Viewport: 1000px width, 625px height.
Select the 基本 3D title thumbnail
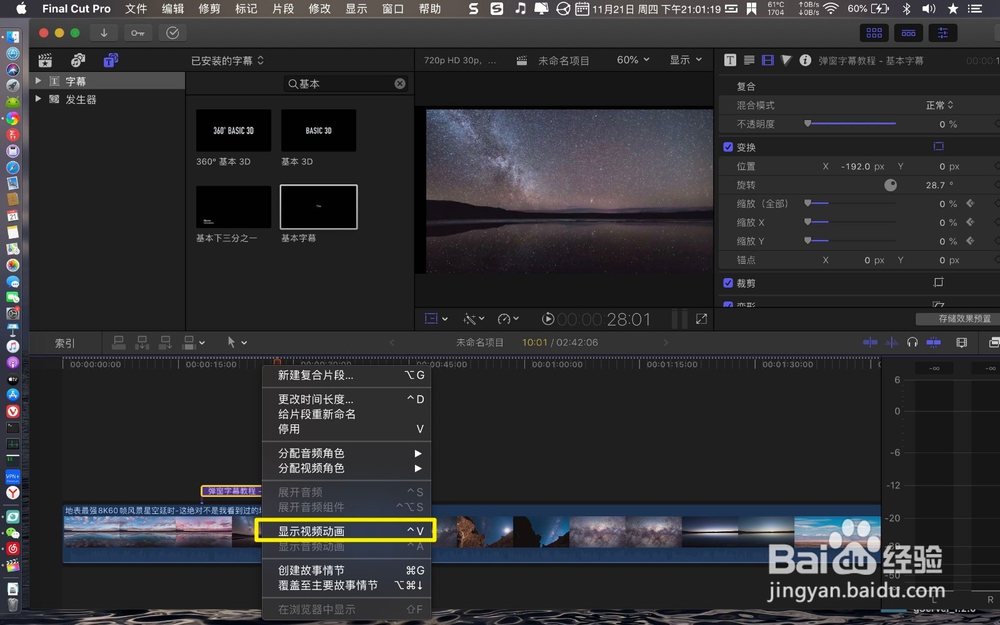click(318, 130)
